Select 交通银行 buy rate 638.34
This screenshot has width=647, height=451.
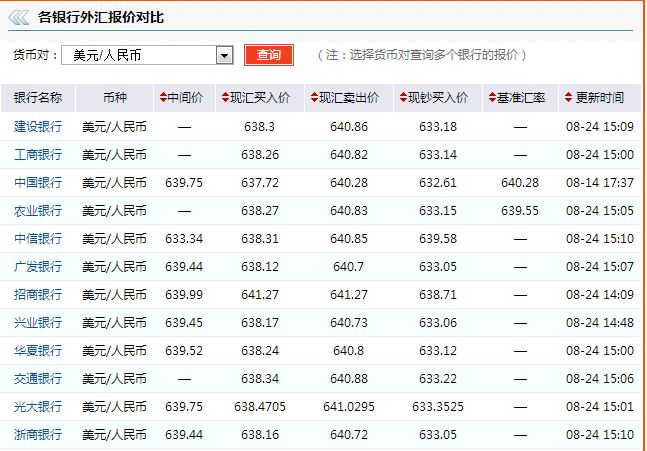[260, 379]
